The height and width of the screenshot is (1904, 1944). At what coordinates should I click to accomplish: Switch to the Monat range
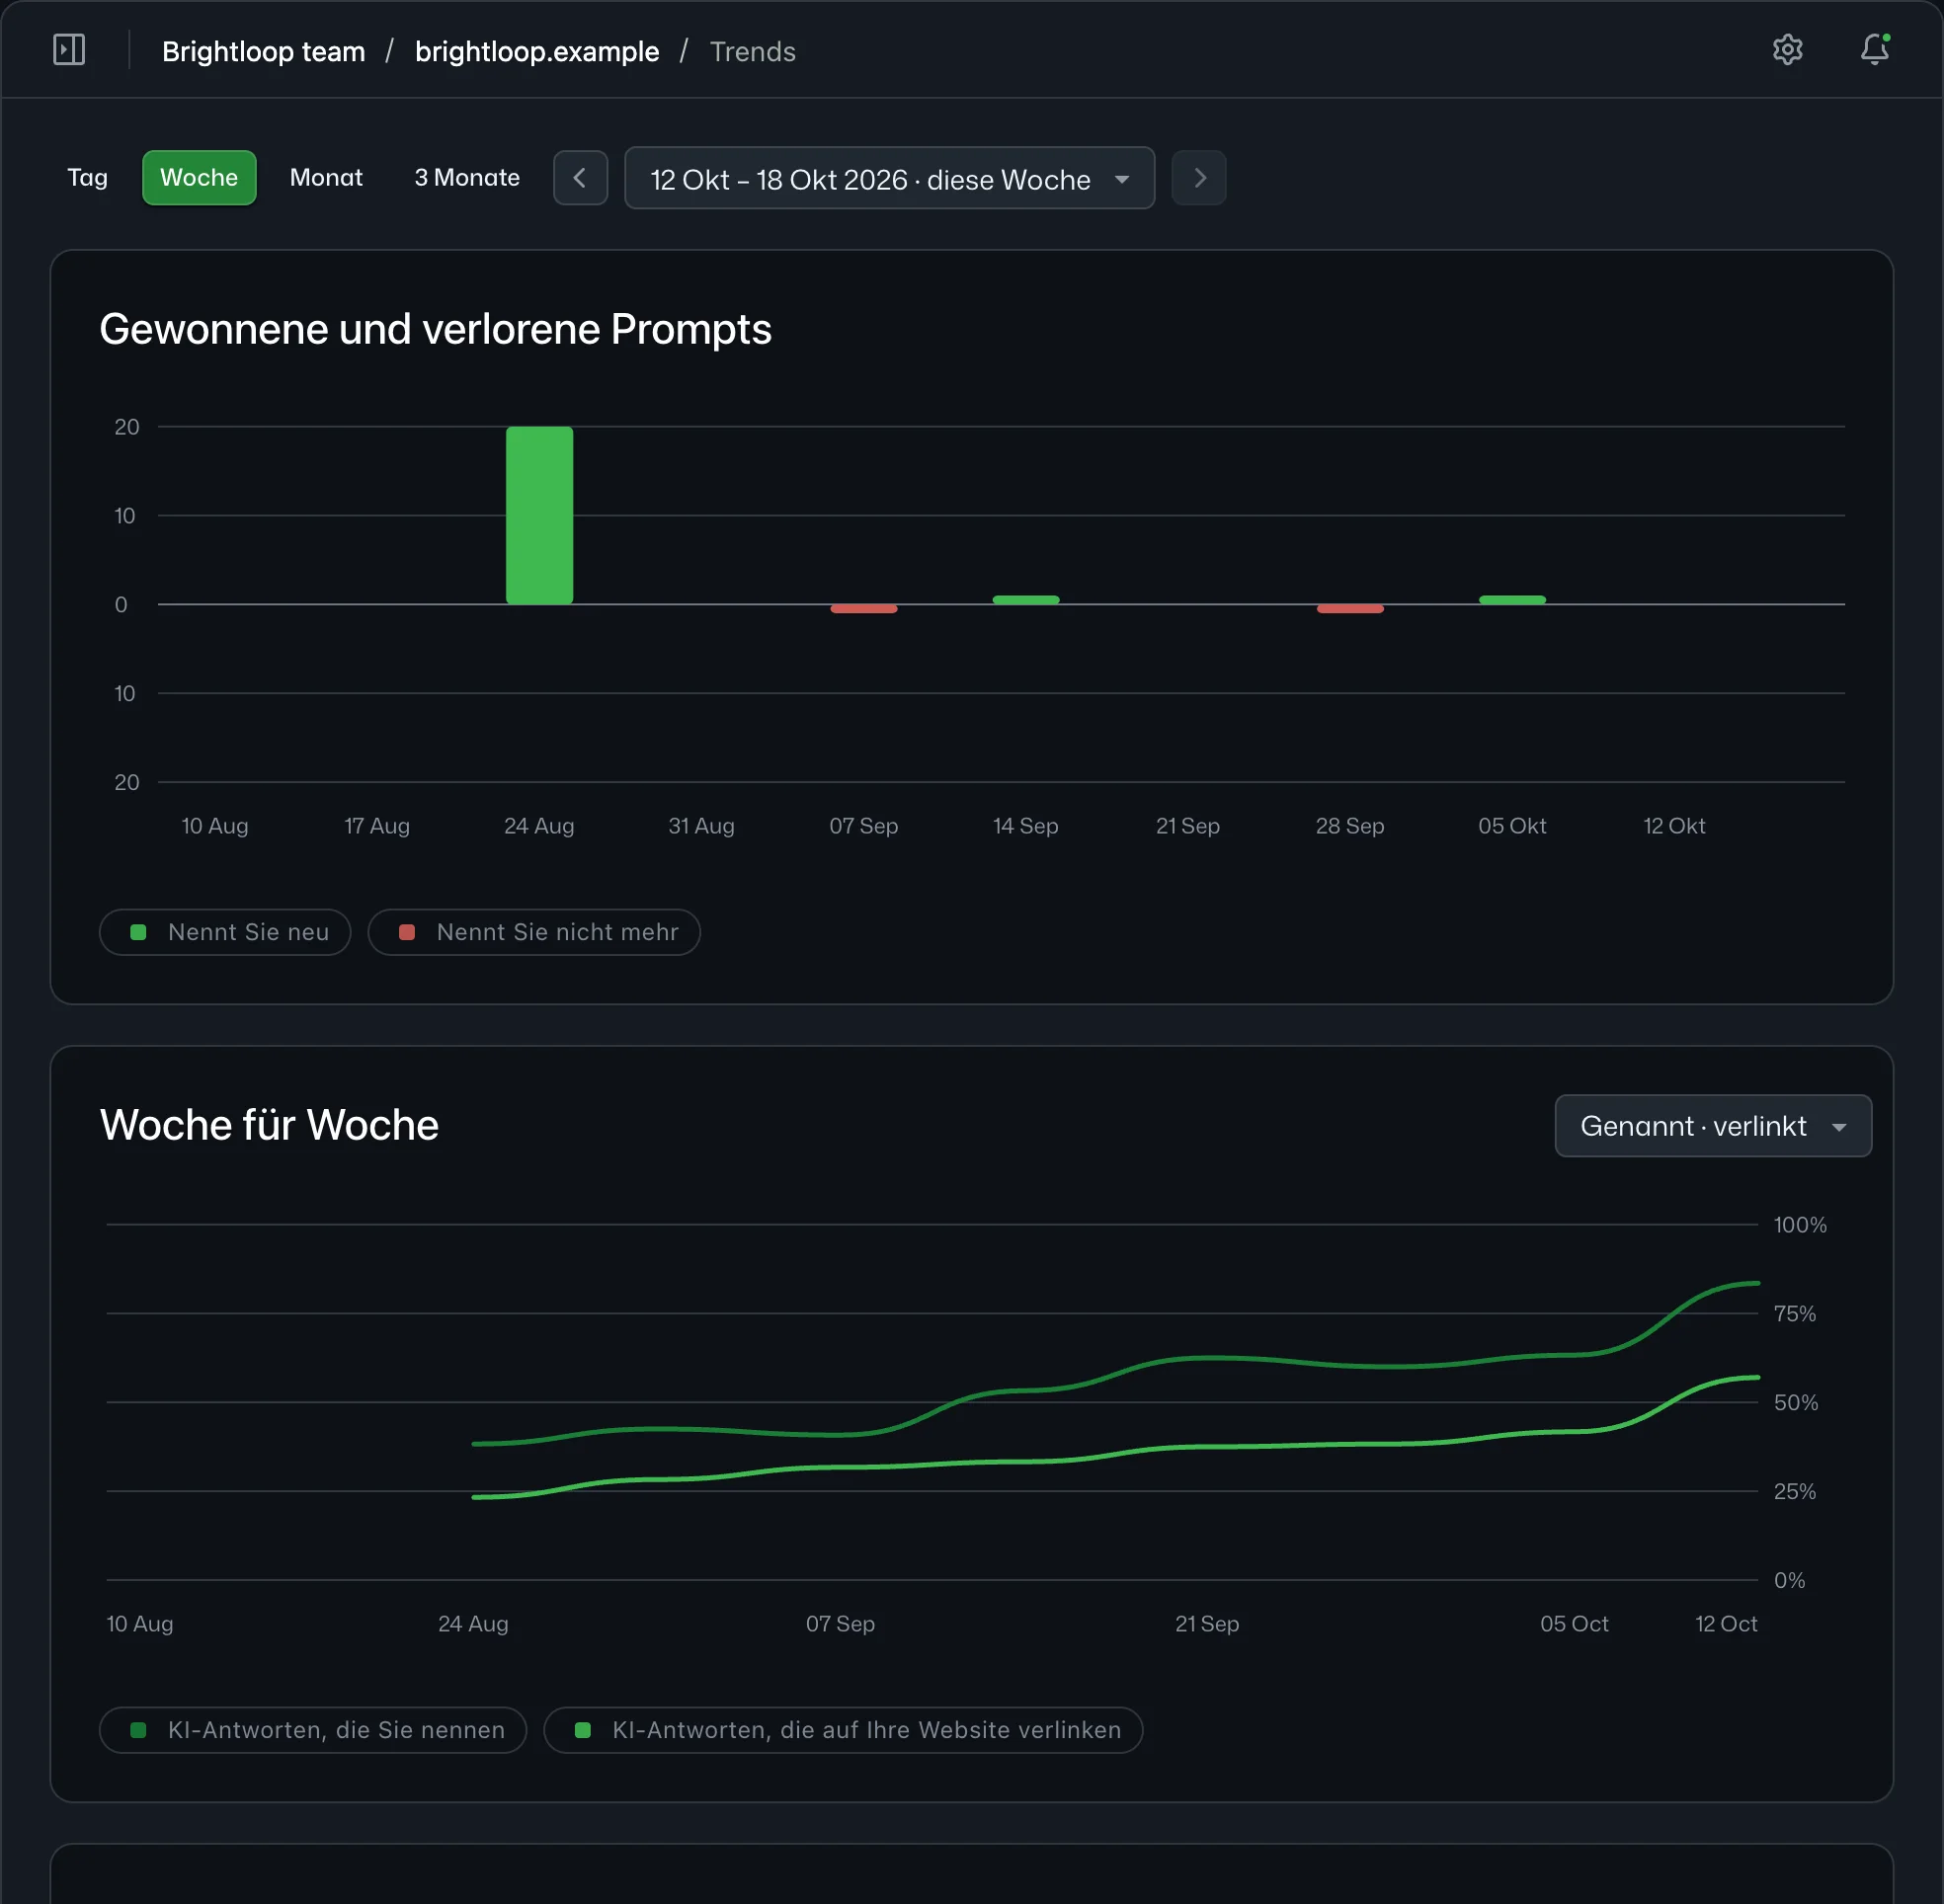326,178
